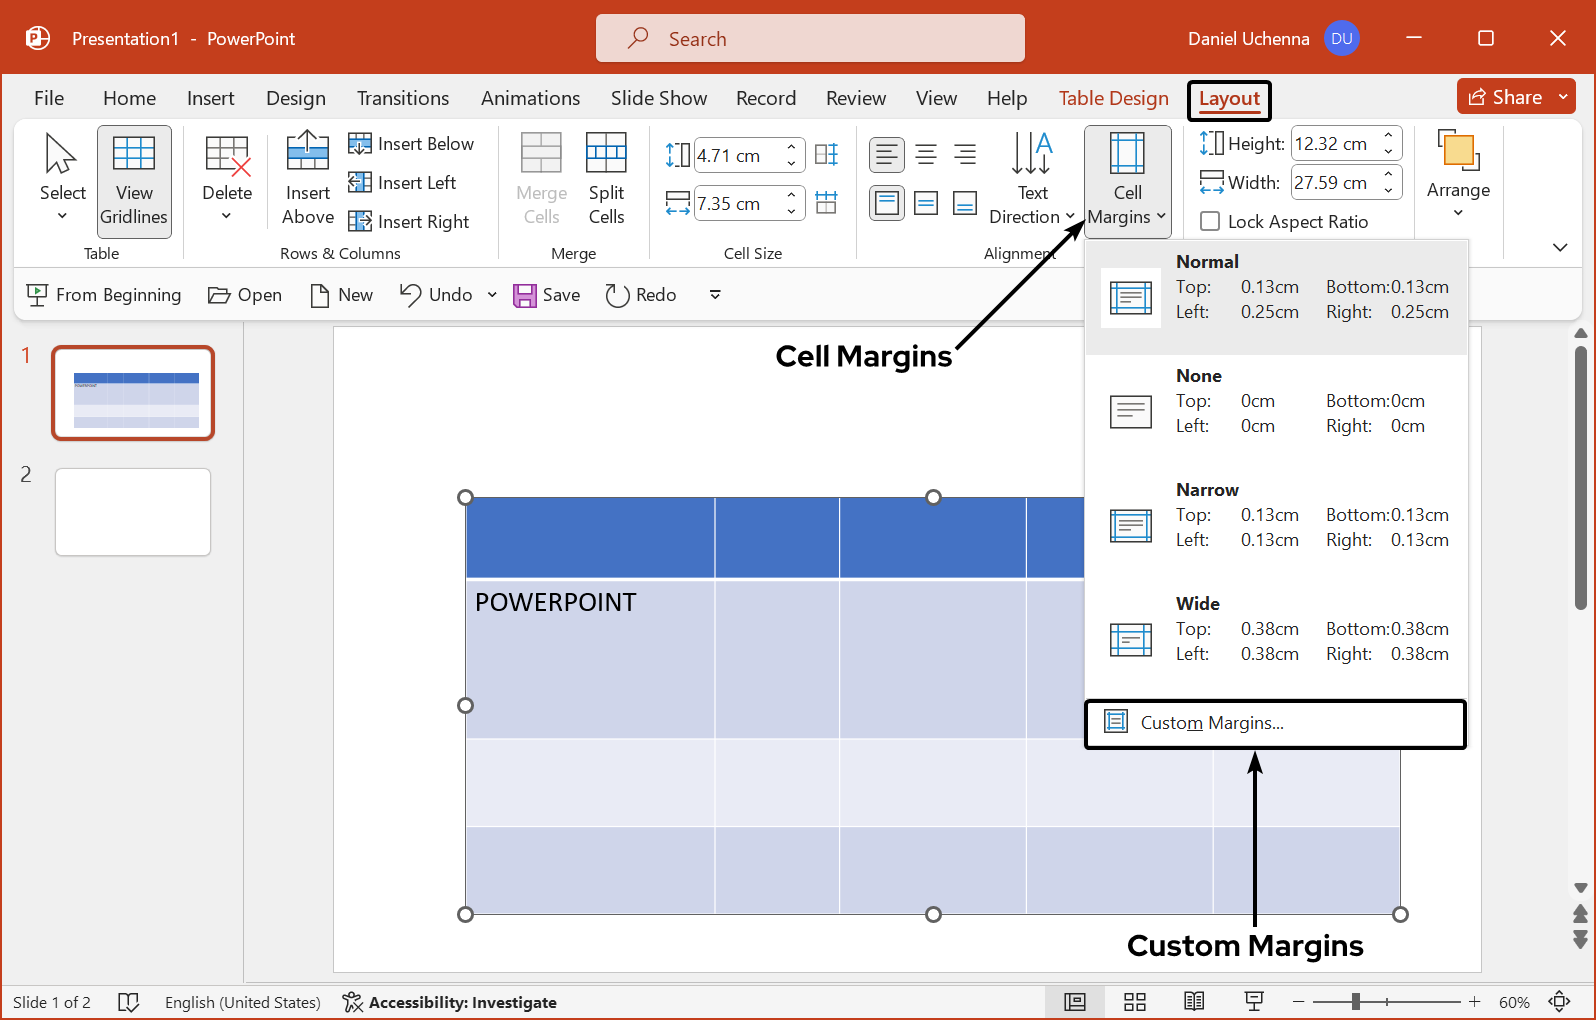Switch to Slide Sorter view
The image size is (1596, 1020).
[1135, 1002]
